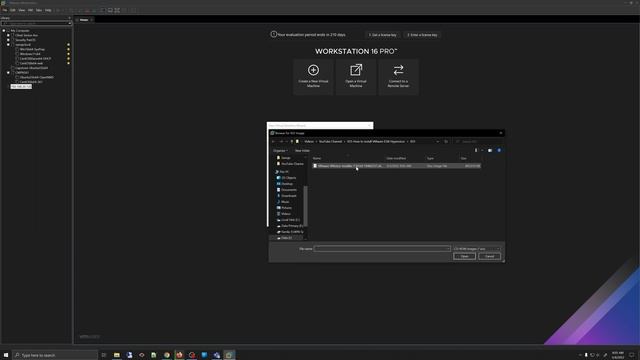Change view layout in file dialog
Image resolution: width=640 pixels, height=360 pixels.
pyautogui.click(x=476, y=151)
